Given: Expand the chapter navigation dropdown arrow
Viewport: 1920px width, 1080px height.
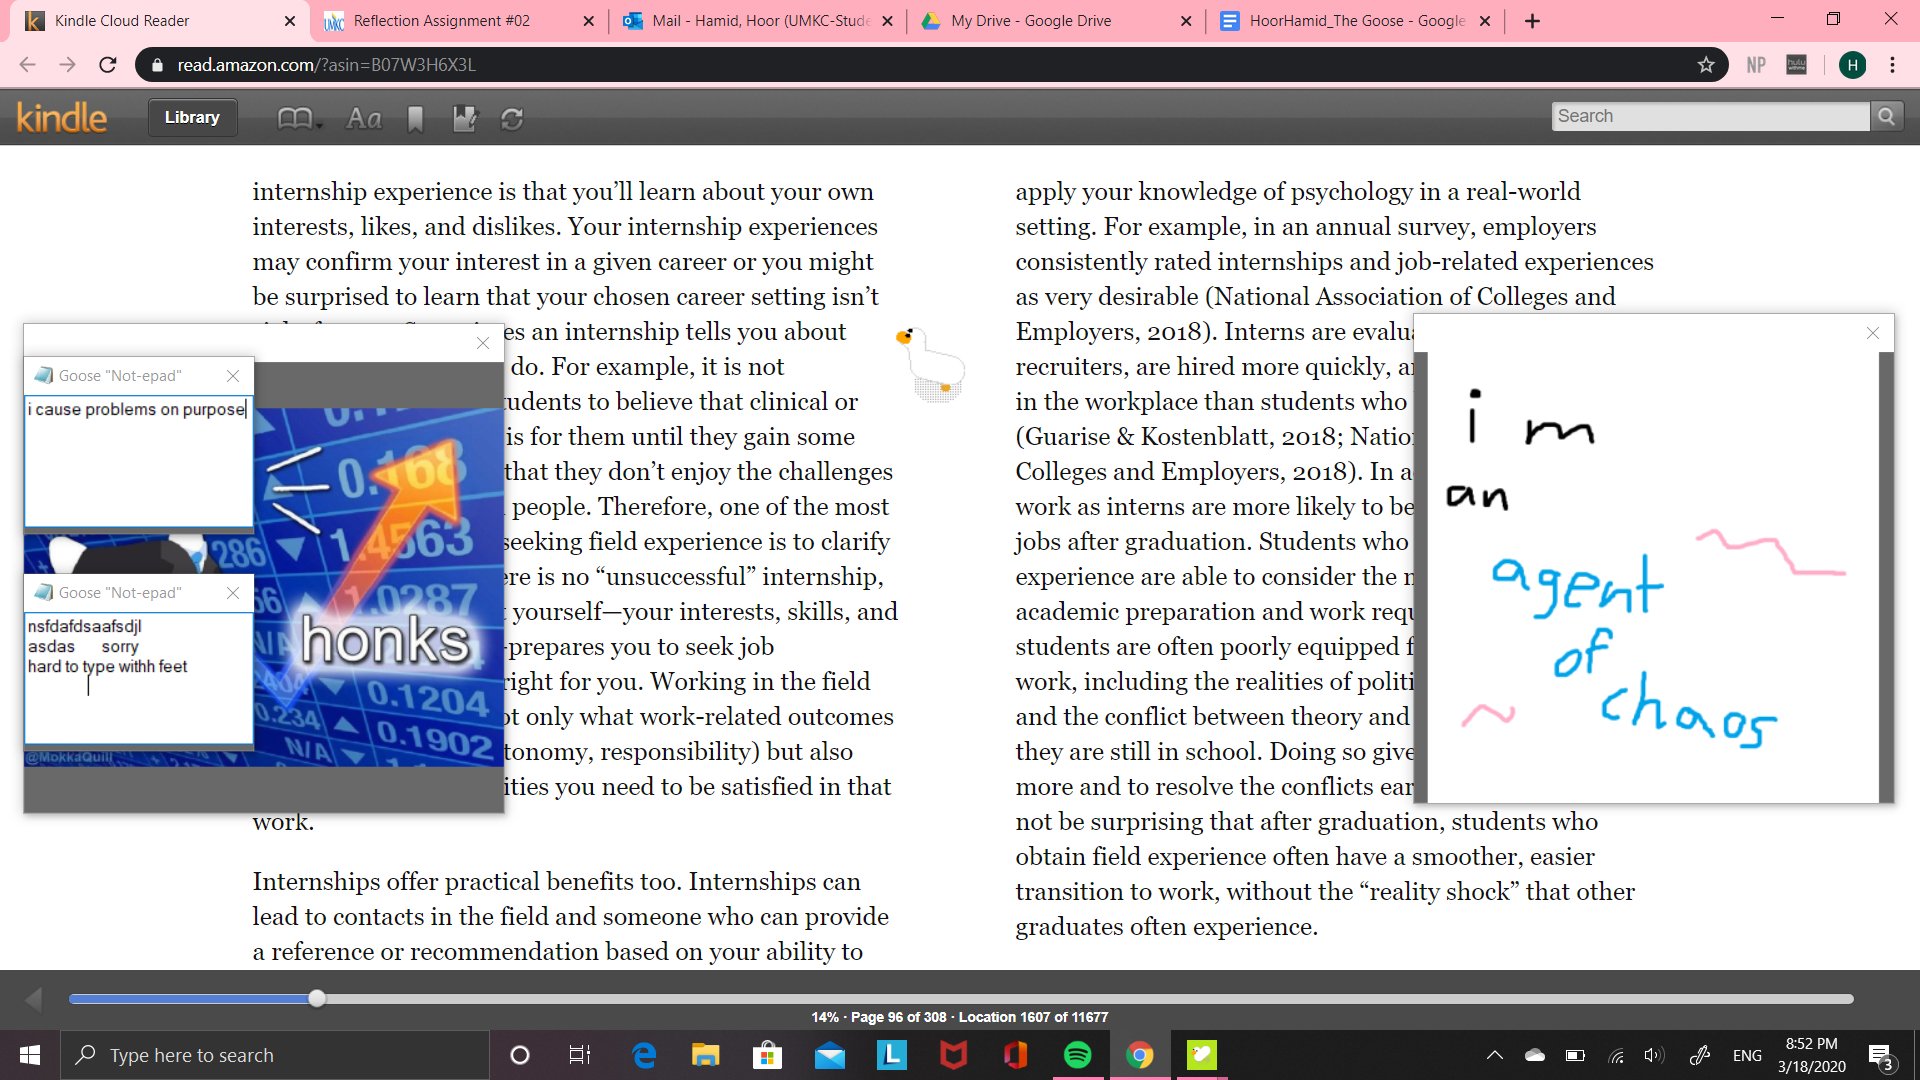Looking at the screenshot, I should pos(318,127).
